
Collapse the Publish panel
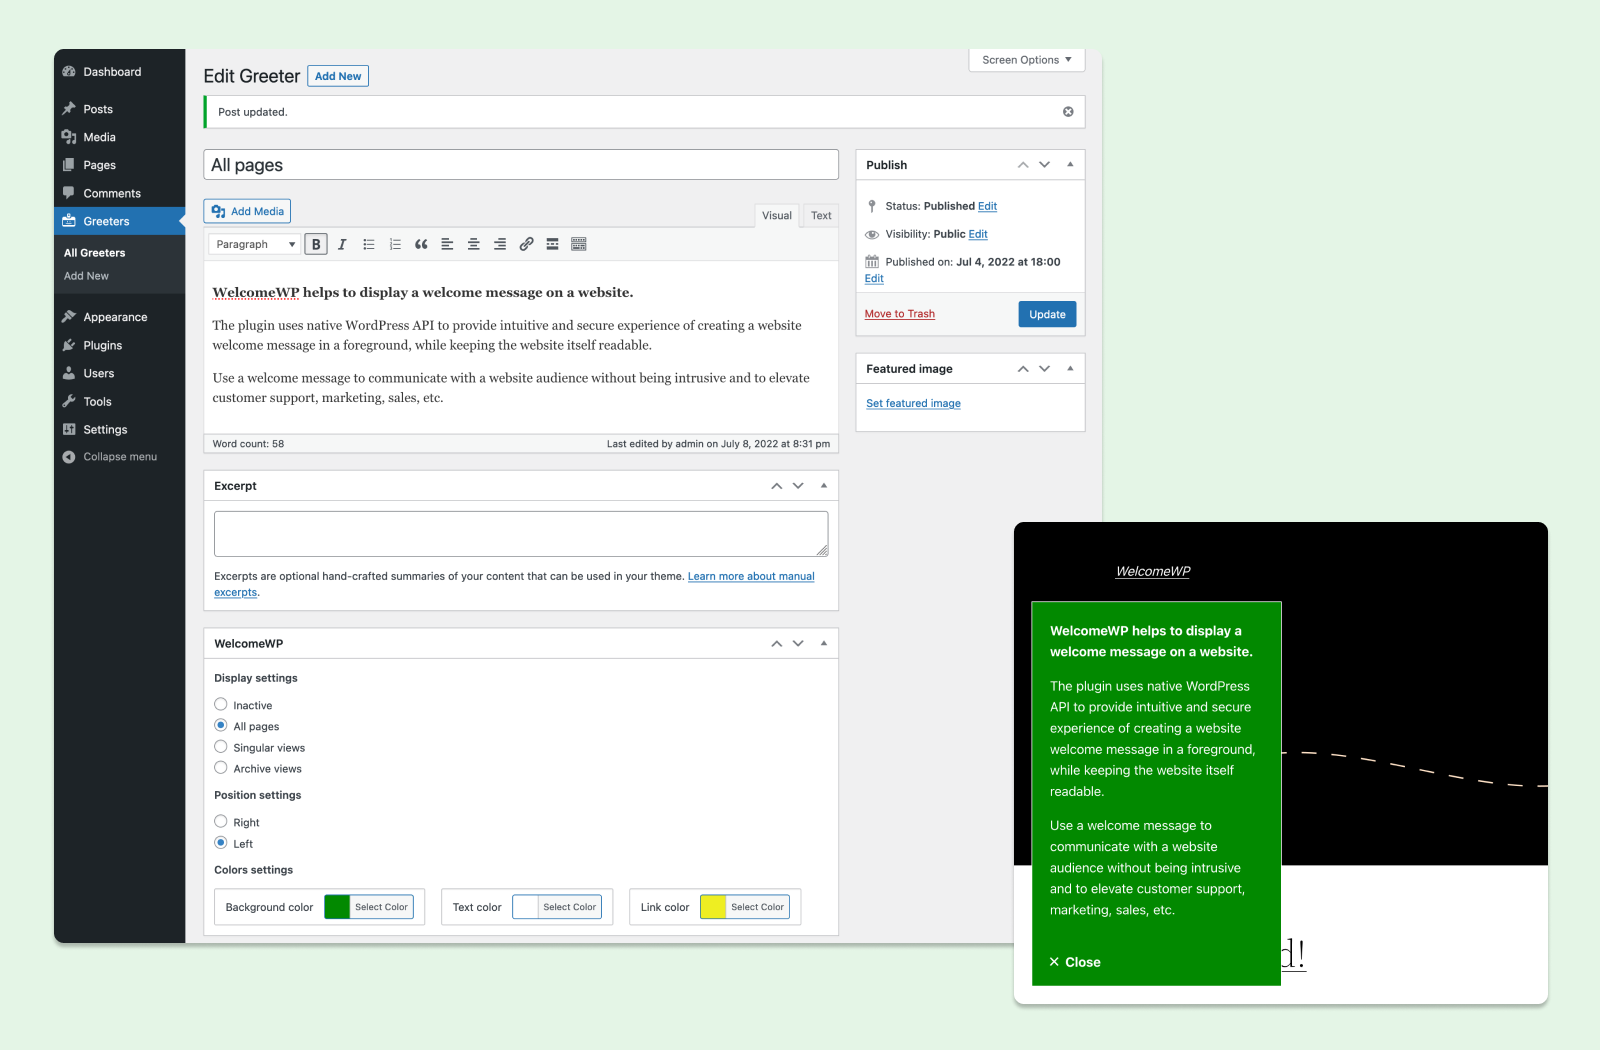(x=1070, y=165)
